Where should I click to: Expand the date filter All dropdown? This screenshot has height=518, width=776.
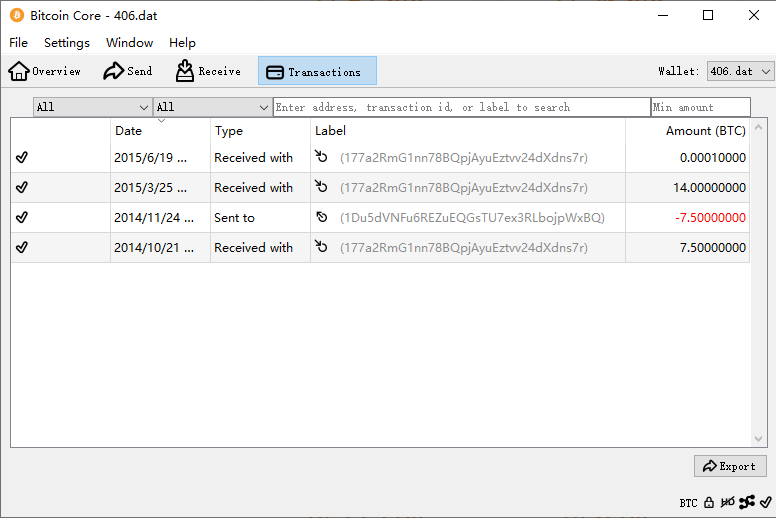tap(92, 107)
